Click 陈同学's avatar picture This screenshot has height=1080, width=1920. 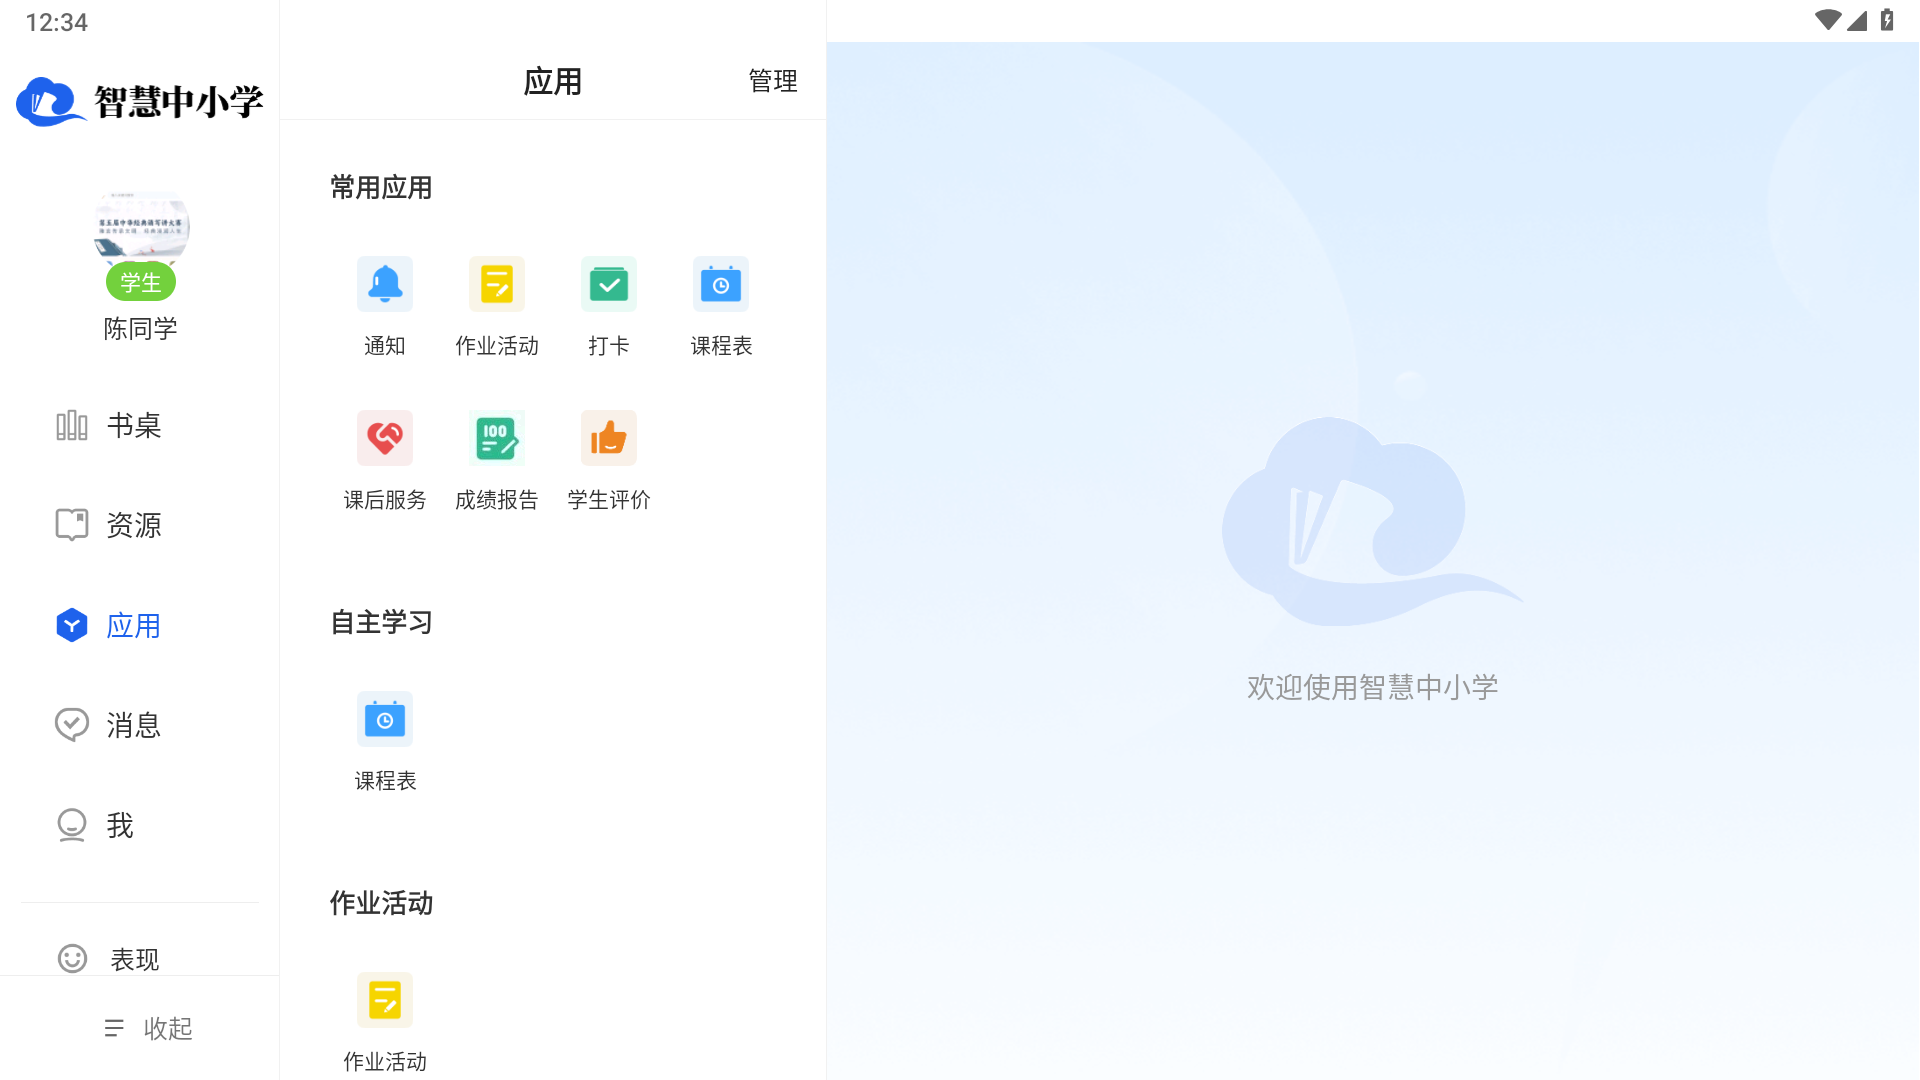tap(140, 228)
